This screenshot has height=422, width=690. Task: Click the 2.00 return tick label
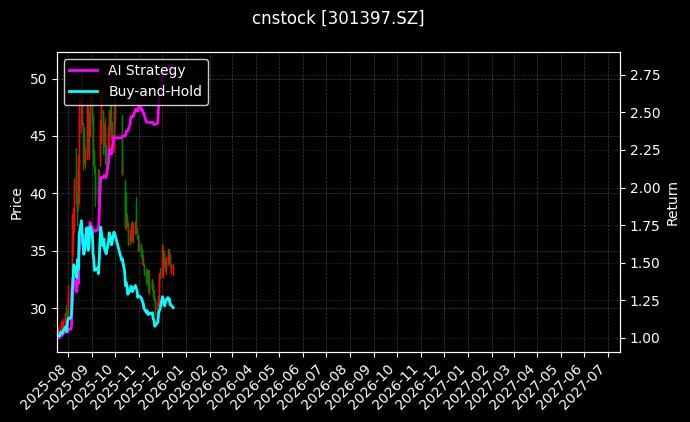pos(644,188)
